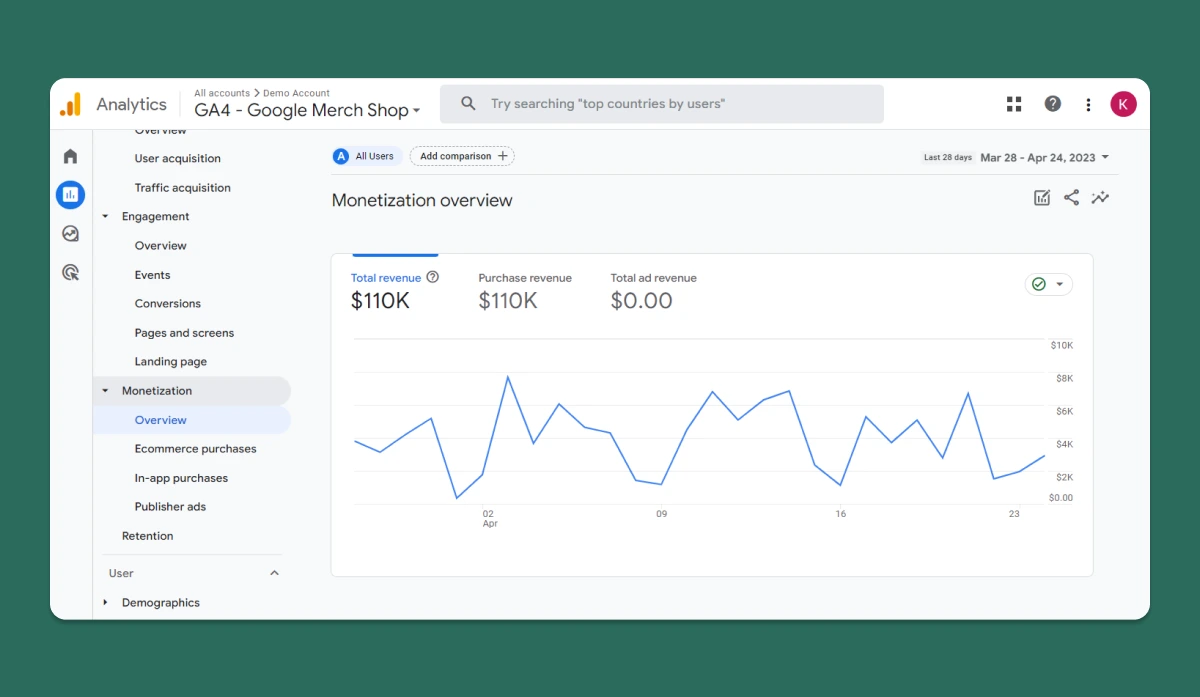Image resolution: width=1200 pixels, height=697 pixels.
Task: Open Traffic acquisition report
Action: pyautogui.click(x=183, y=188)
